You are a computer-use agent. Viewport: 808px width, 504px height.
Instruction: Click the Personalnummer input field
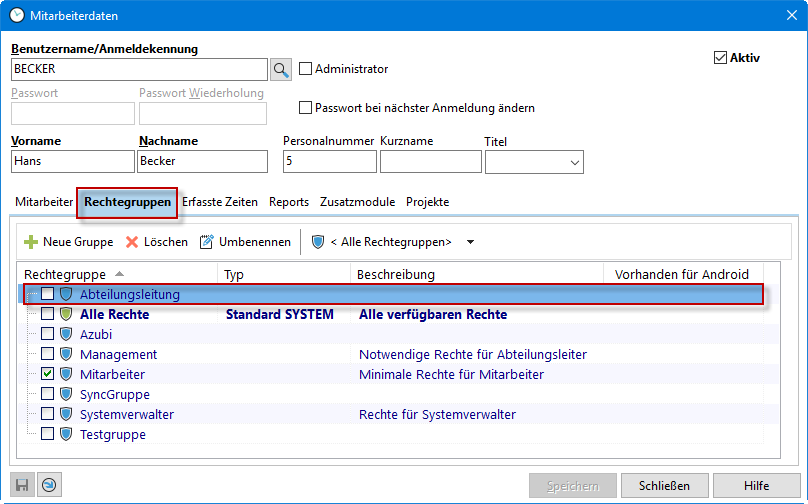coord(330,162)
